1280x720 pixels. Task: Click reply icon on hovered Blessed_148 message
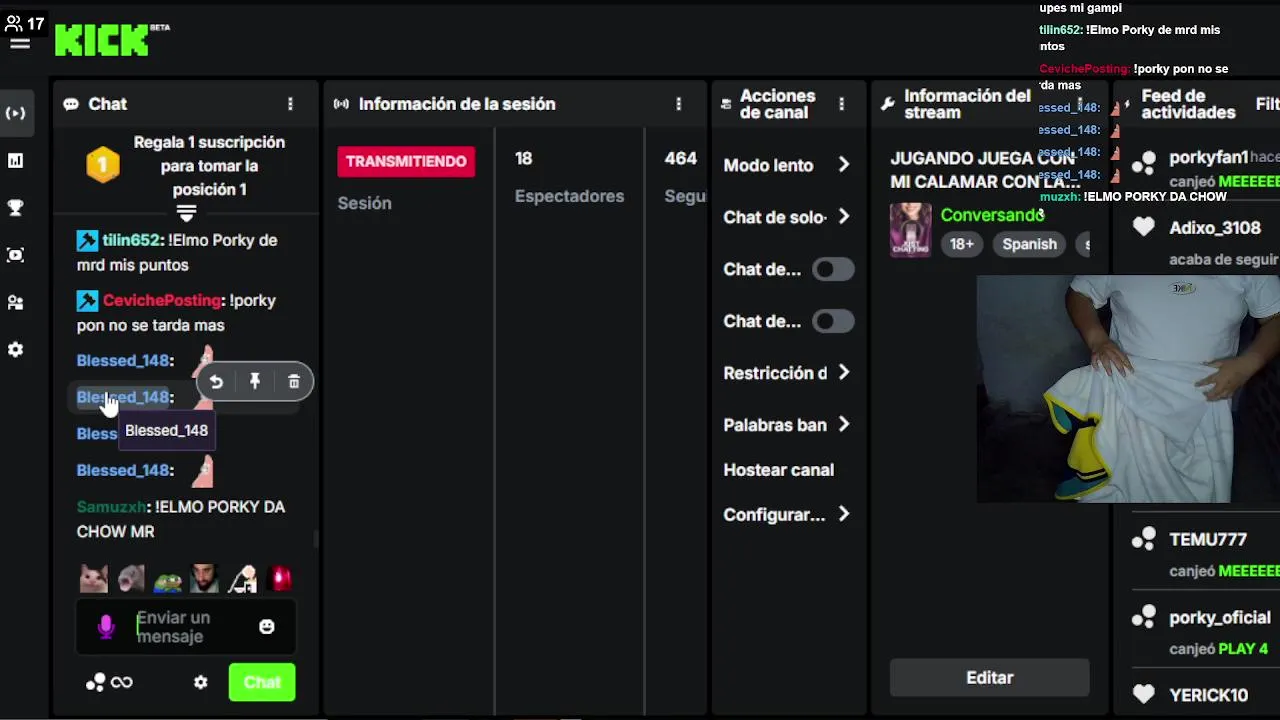click(216, 382)
